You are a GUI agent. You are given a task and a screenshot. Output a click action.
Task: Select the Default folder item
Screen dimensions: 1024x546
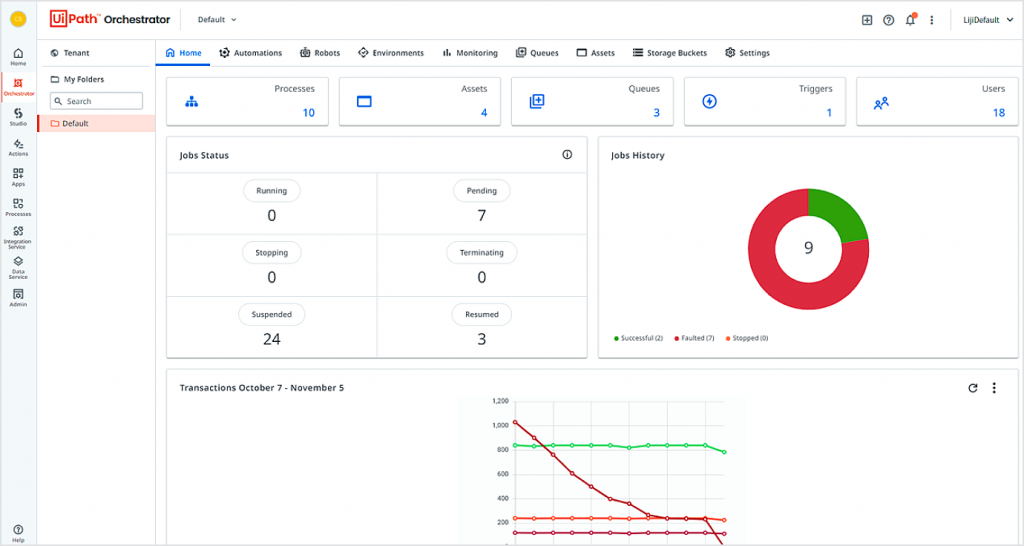(96, 123)
